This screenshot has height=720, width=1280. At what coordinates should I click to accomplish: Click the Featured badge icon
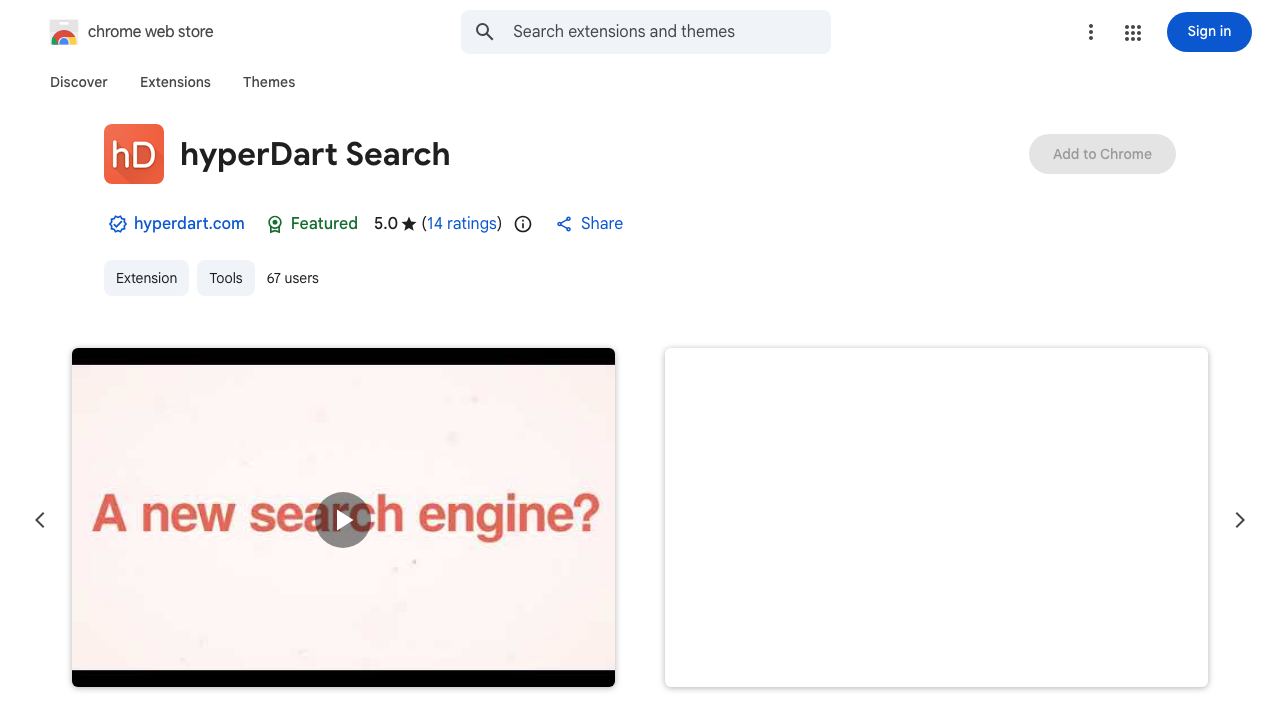pyautogui.click(x=275, y=224)
